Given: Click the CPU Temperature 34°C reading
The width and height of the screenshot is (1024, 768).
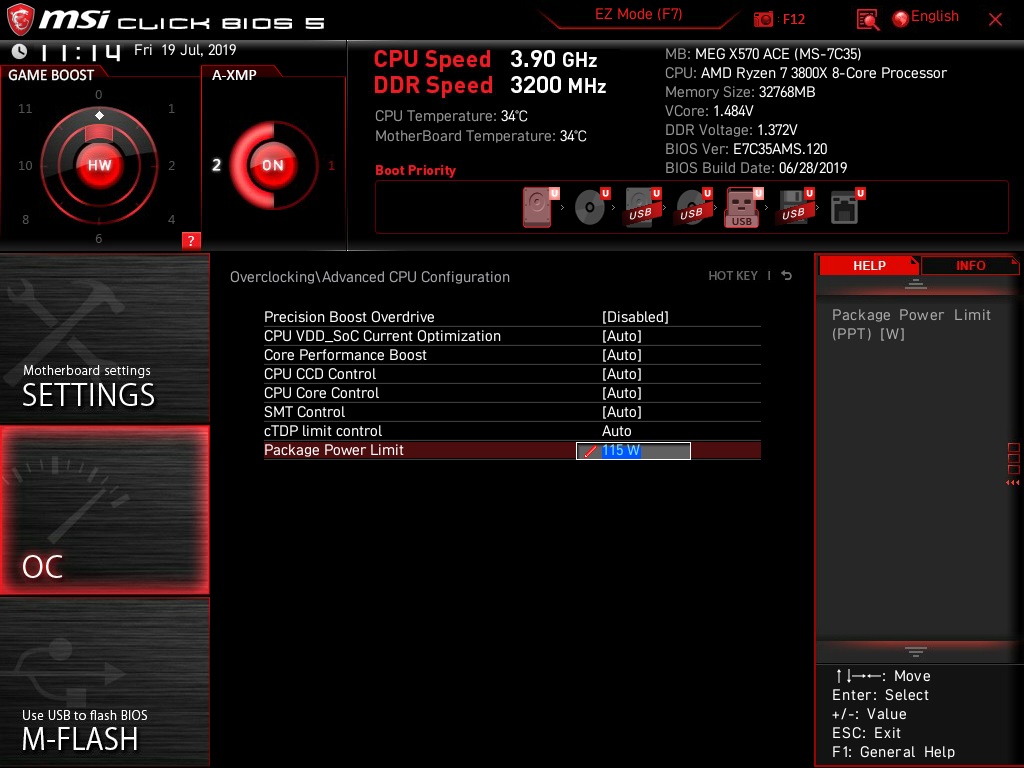Looking at the screenshot, I should [451, 116].
